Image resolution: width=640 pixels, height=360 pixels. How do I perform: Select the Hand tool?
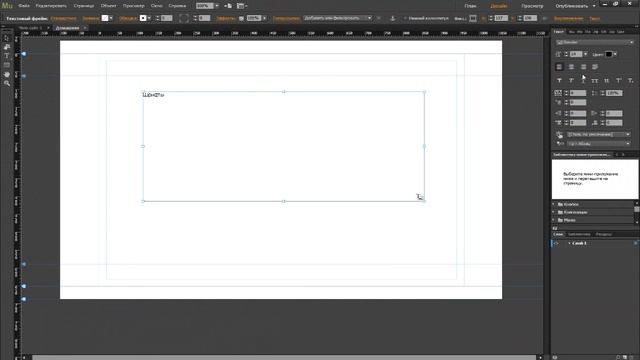[7, 74]
